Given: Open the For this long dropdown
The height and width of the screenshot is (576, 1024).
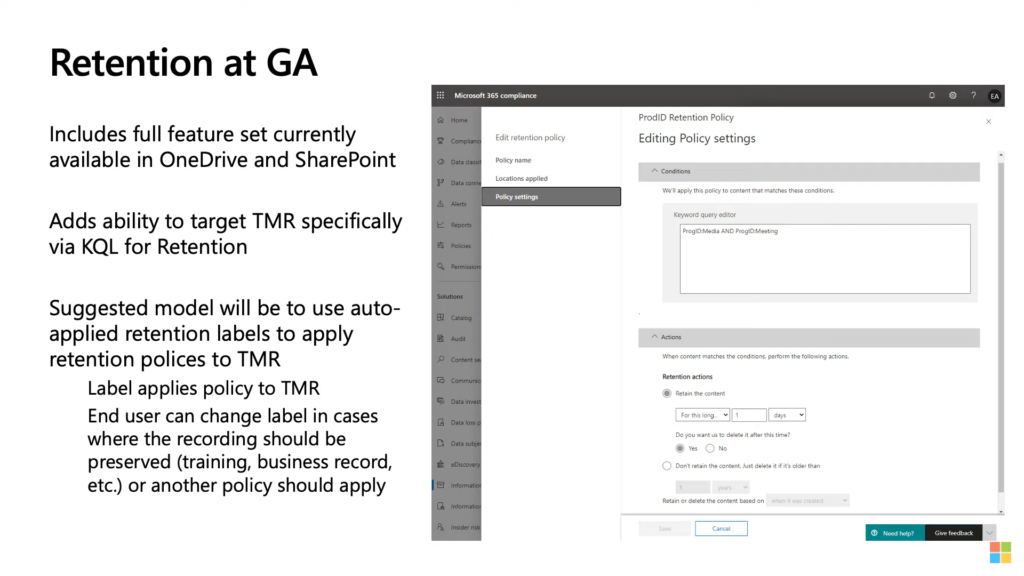Looking at the screenshot, I should (703, 415).
